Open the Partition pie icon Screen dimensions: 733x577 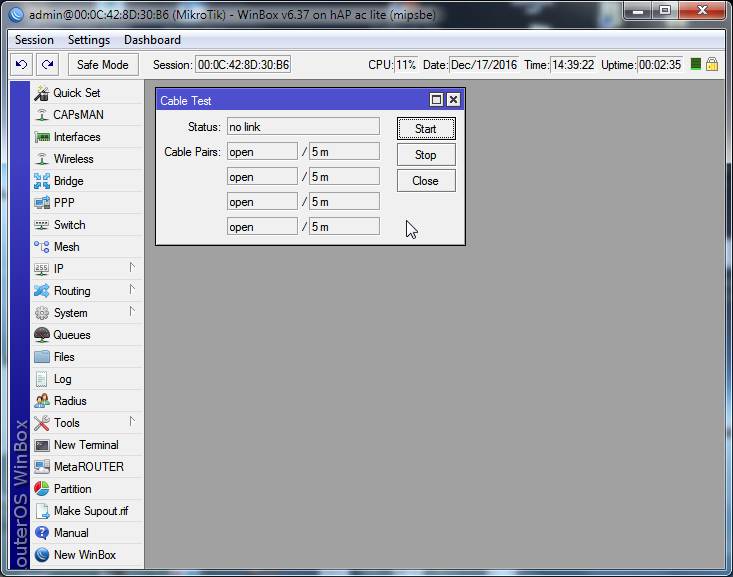pyautogui.click(x=42, y=489)
